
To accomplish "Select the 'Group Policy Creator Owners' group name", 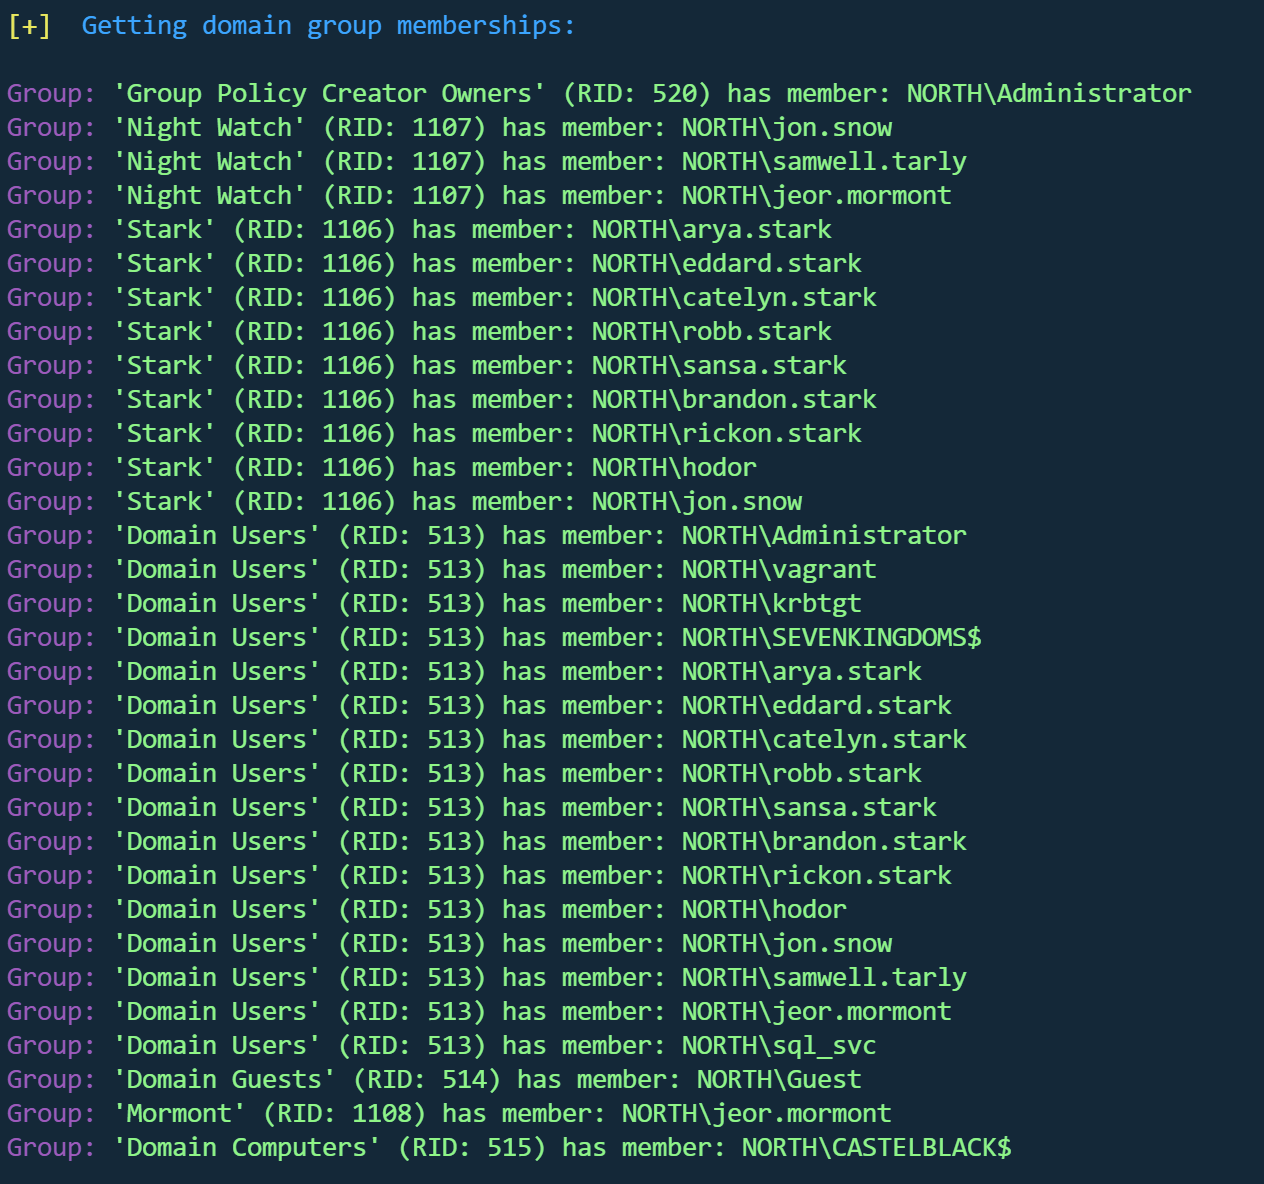I will tap(329, 94).
